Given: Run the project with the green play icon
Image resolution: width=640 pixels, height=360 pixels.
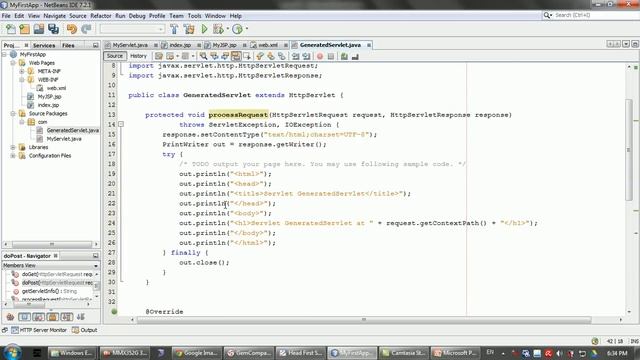Looking at the screenshot, I should point(204,29).
